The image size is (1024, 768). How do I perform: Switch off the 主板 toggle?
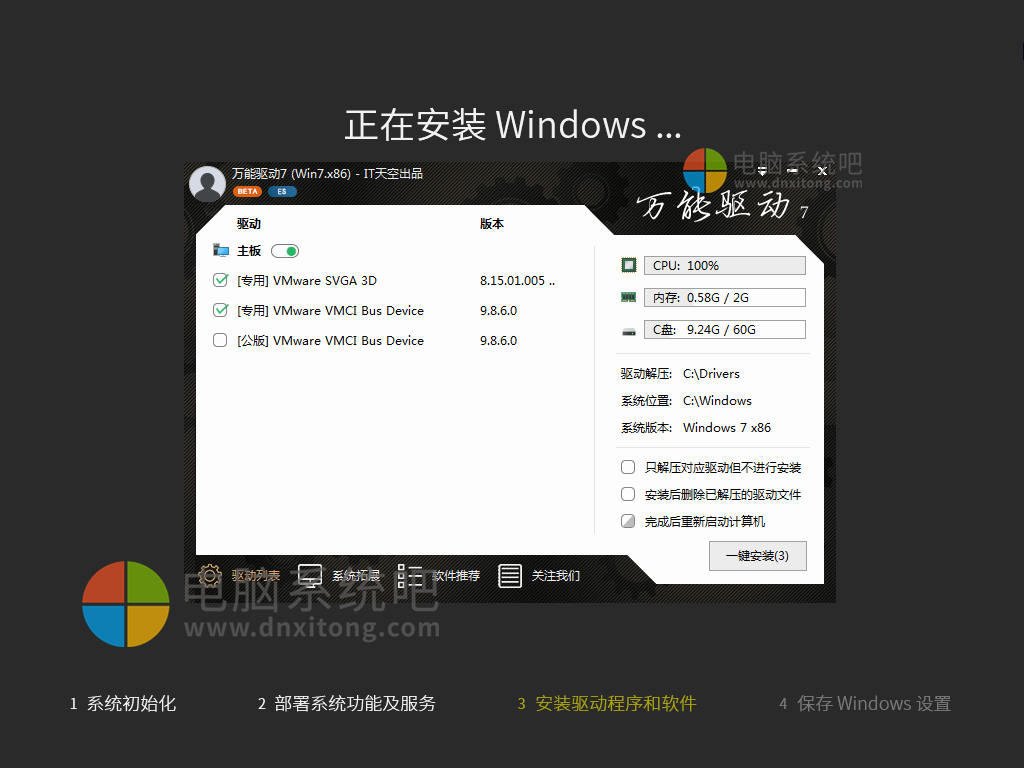284,250
